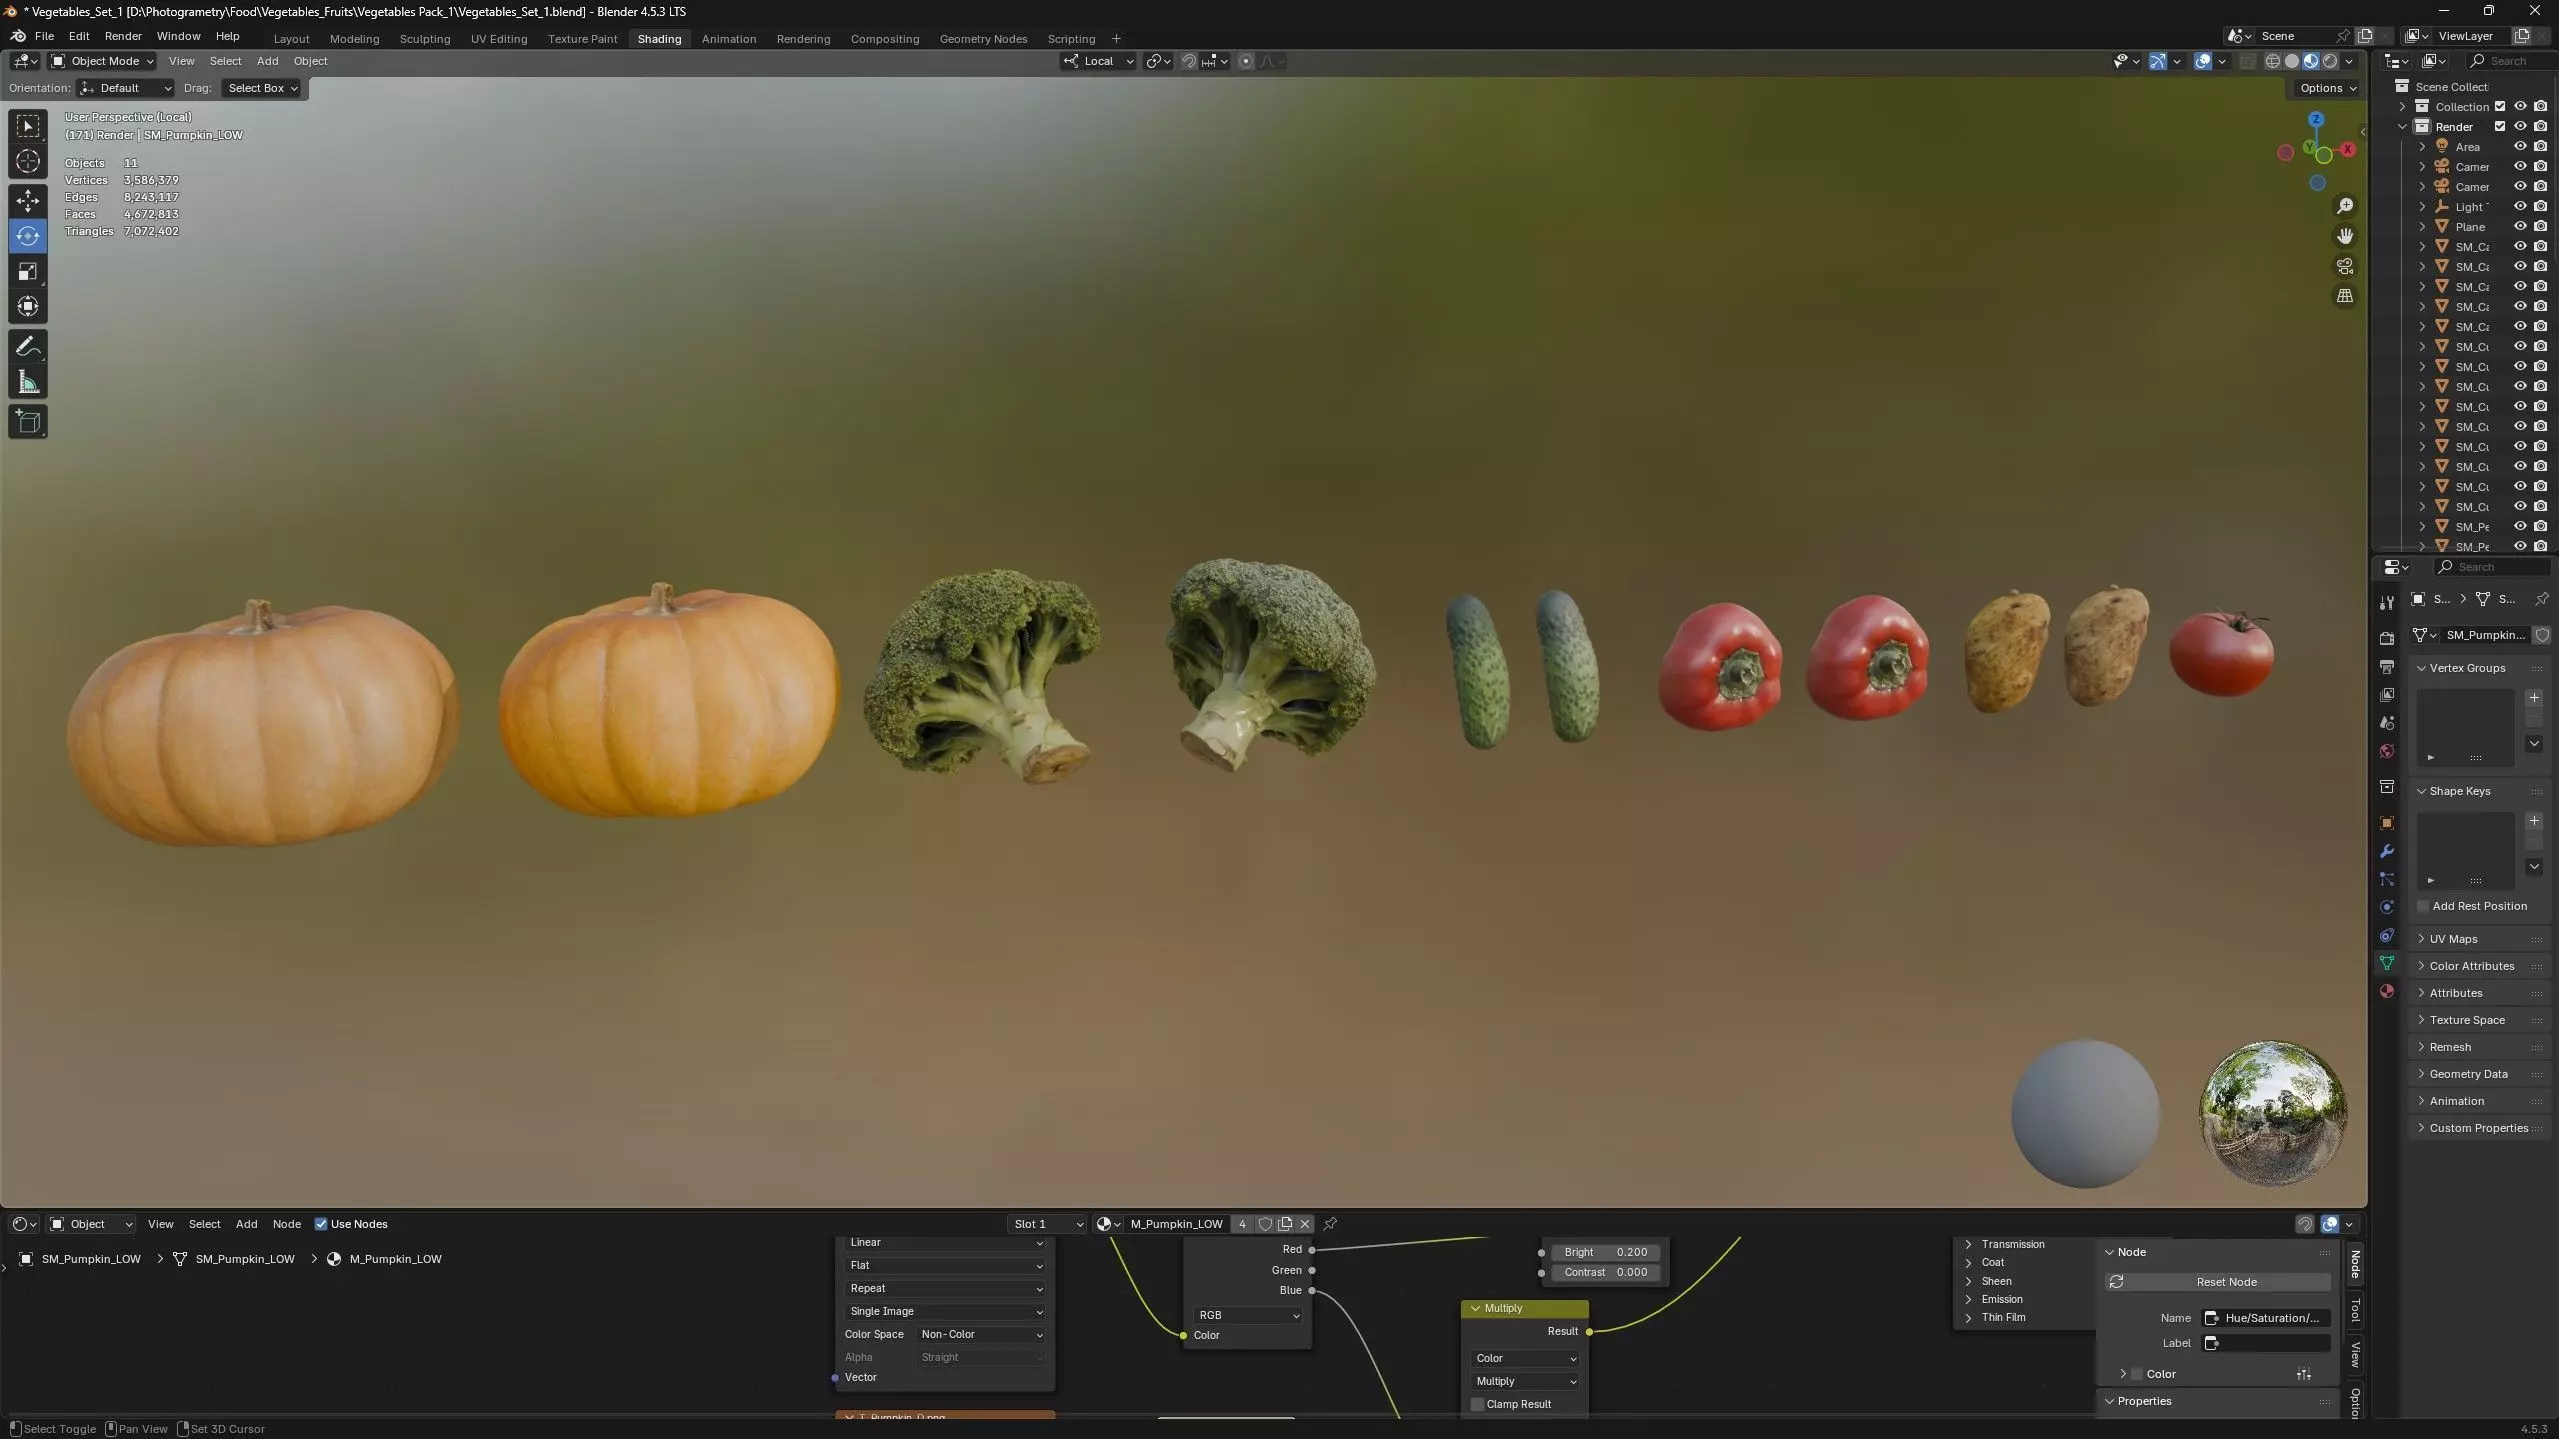Select the Select Box tool in toolbar

point(28,126)
